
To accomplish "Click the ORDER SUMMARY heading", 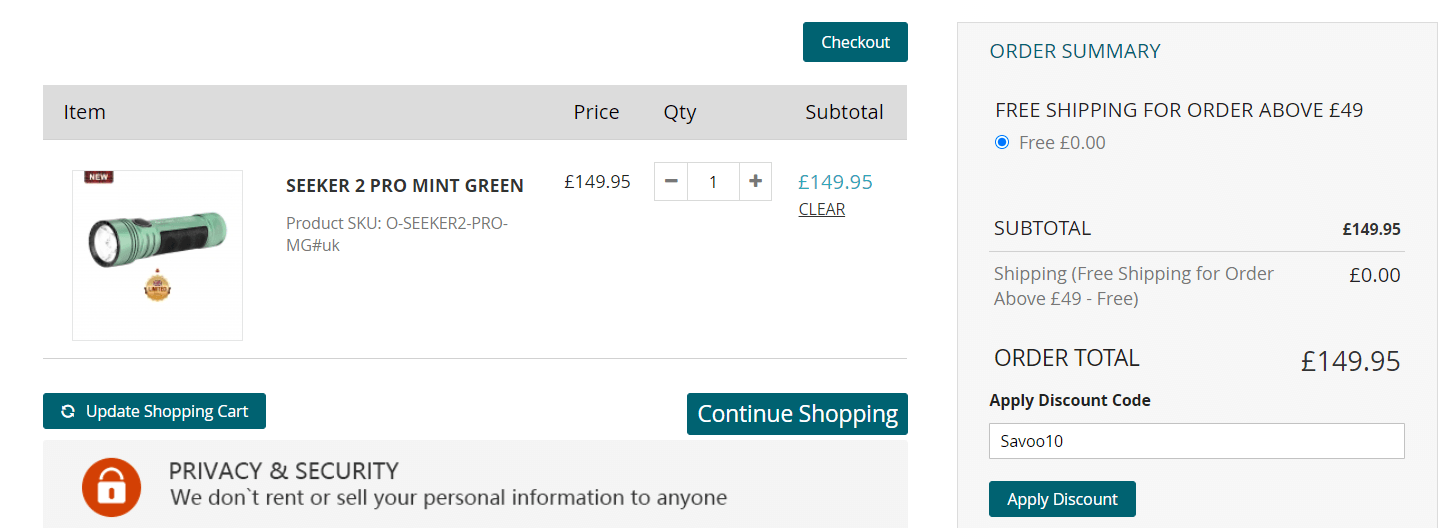I will 1075,51.
